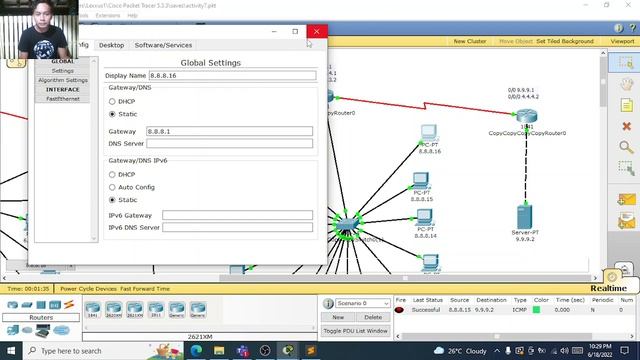Click the New Cluster button
This screenshot has width=640, height=360.
tap(470, 41)
